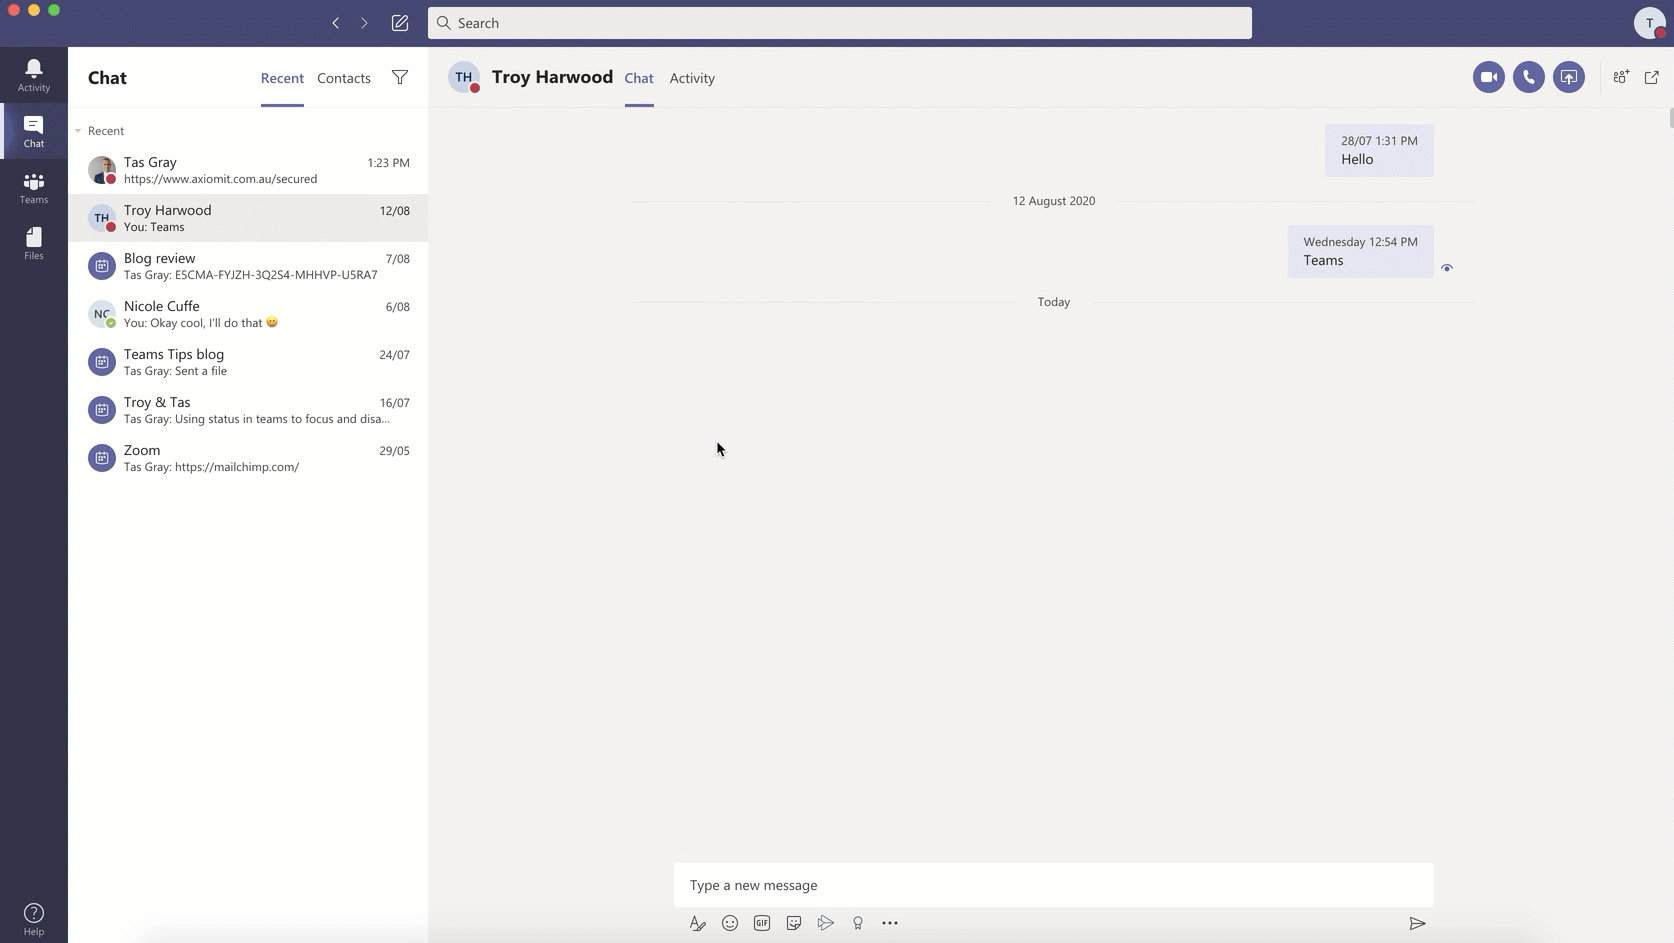The image size is (1674, 943).
Task: Click the Troy Harwood name heading
Action: (552, 77)
